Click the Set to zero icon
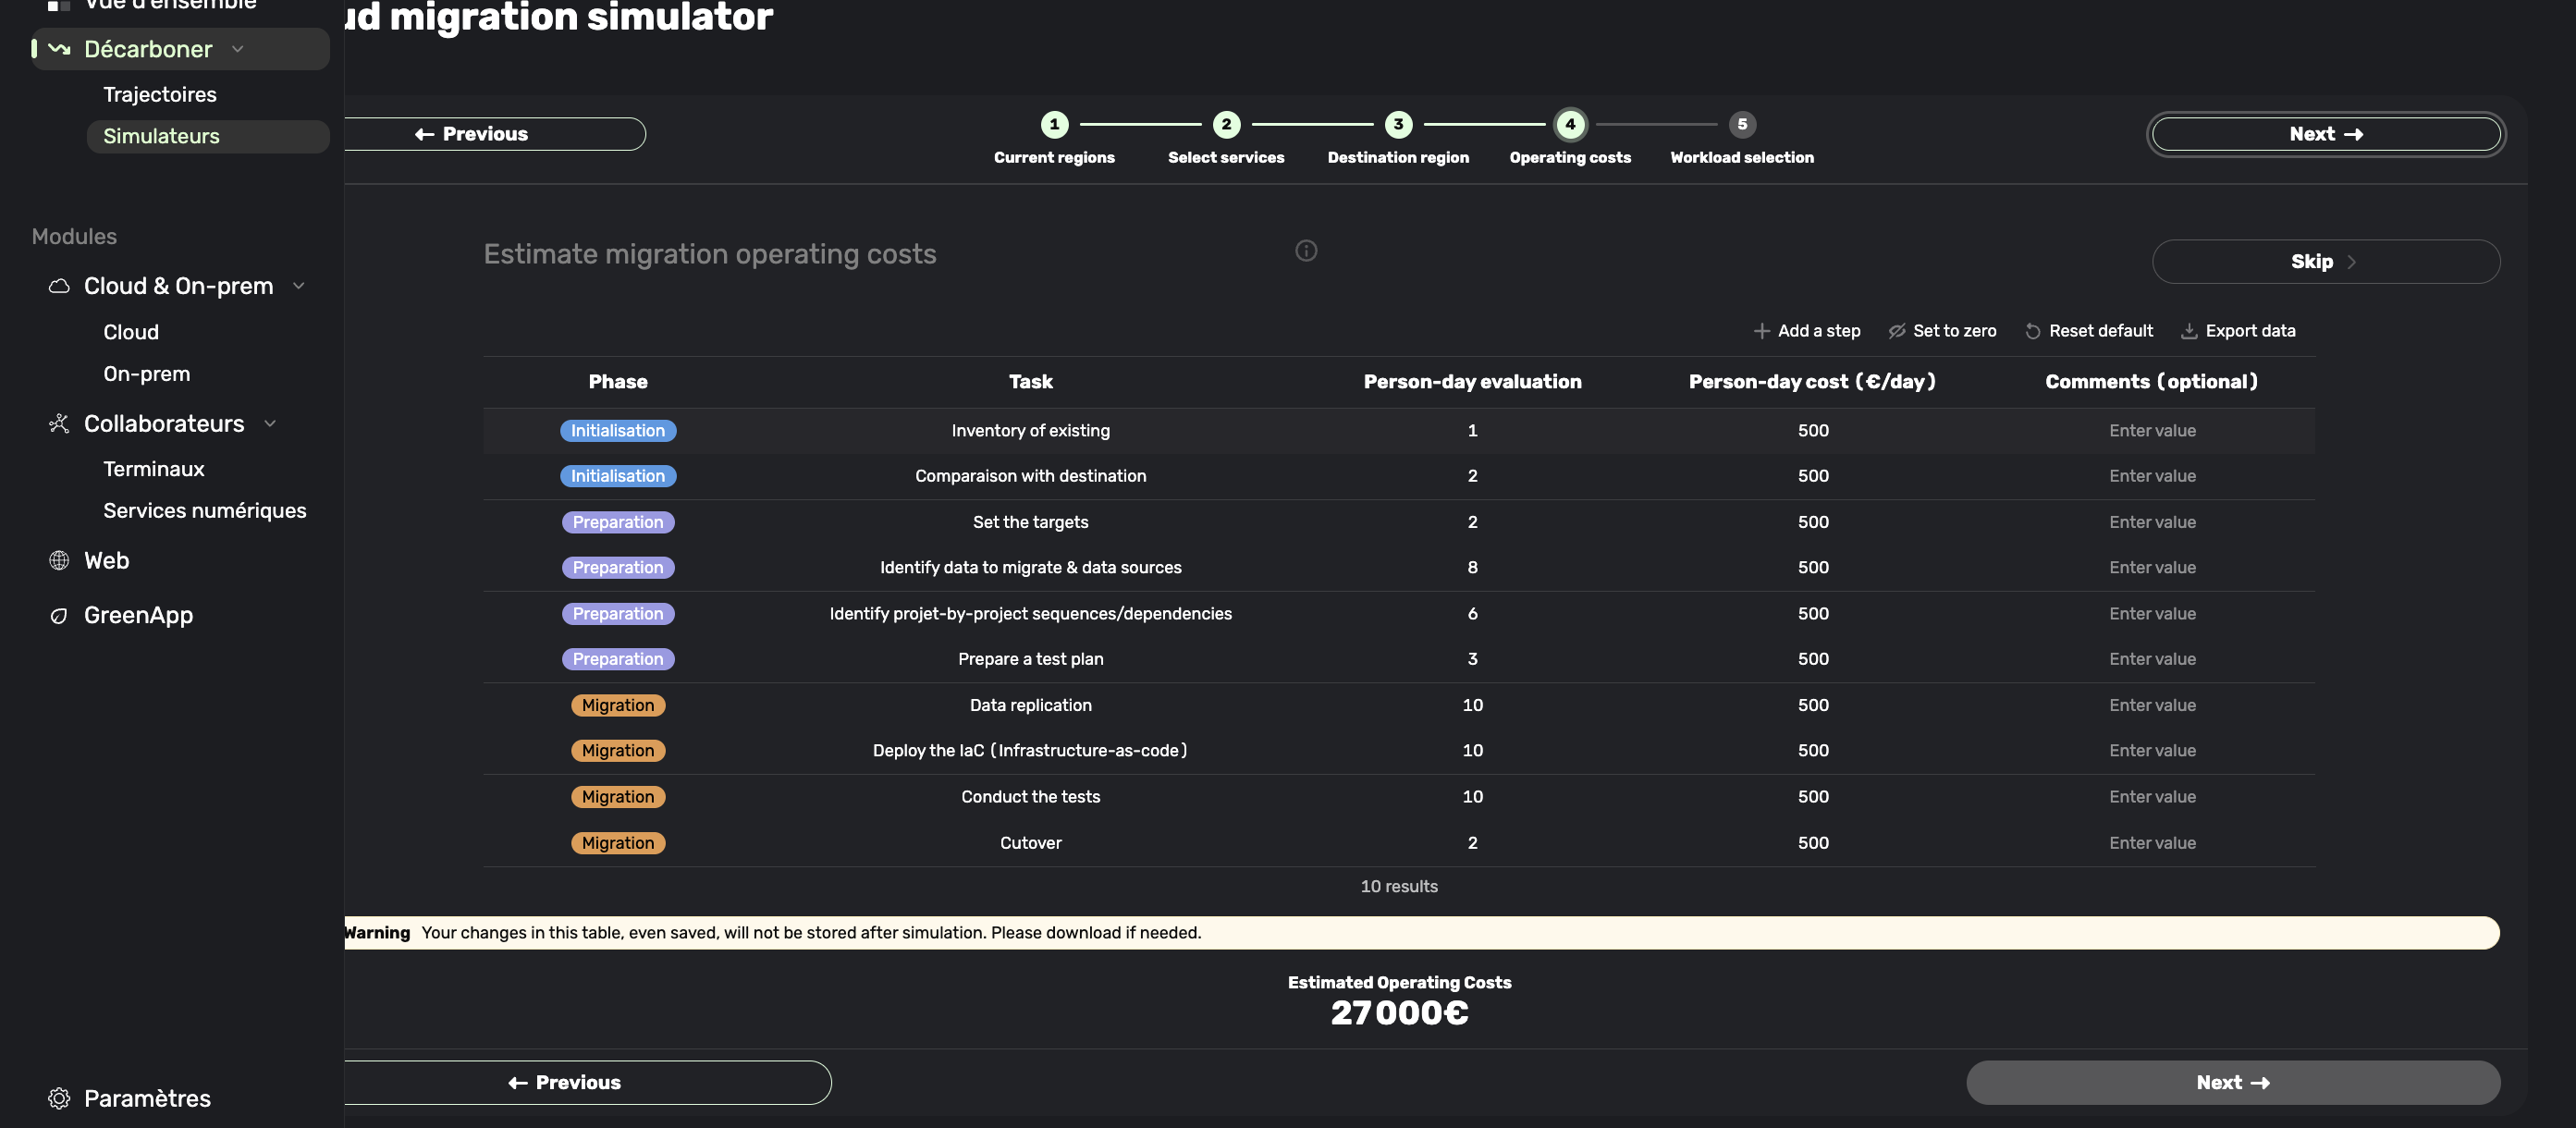The width and height of the screenshot is (2576, 1128). [1896, 331]
